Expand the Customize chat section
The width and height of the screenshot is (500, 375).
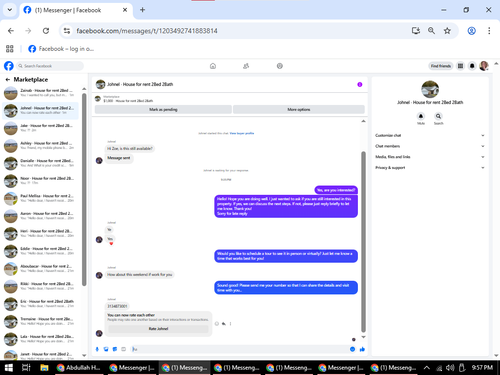[430, 135]
